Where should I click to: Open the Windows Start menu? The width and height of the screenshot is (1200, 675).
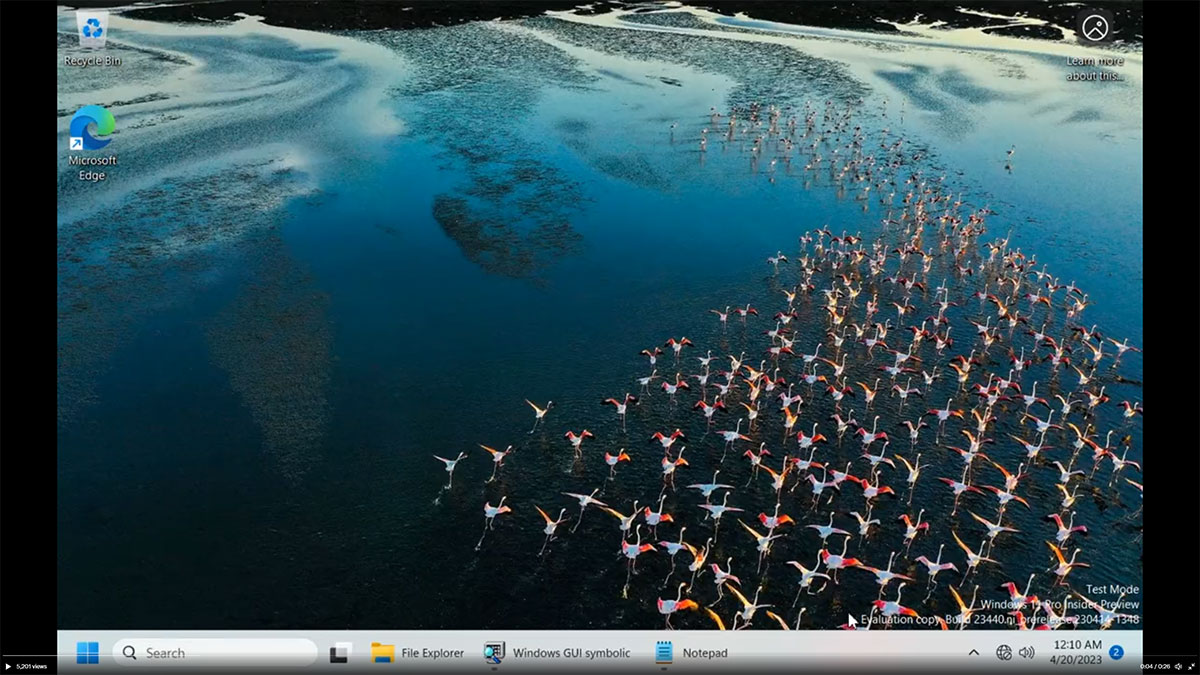(88, 653)
